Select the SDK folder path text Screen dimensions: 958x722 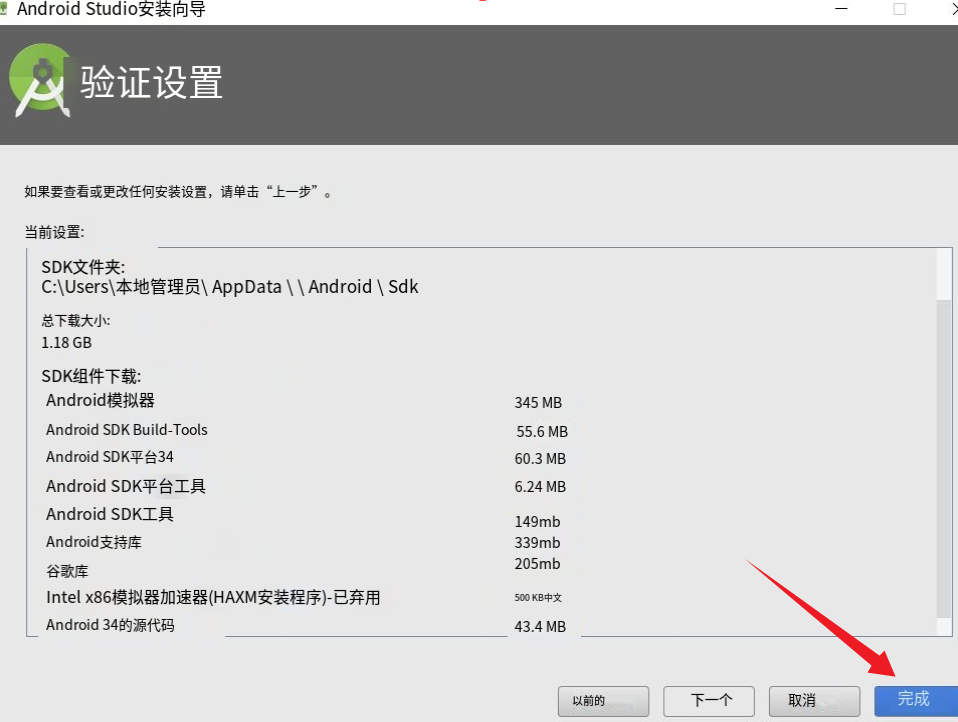point(230,286)
